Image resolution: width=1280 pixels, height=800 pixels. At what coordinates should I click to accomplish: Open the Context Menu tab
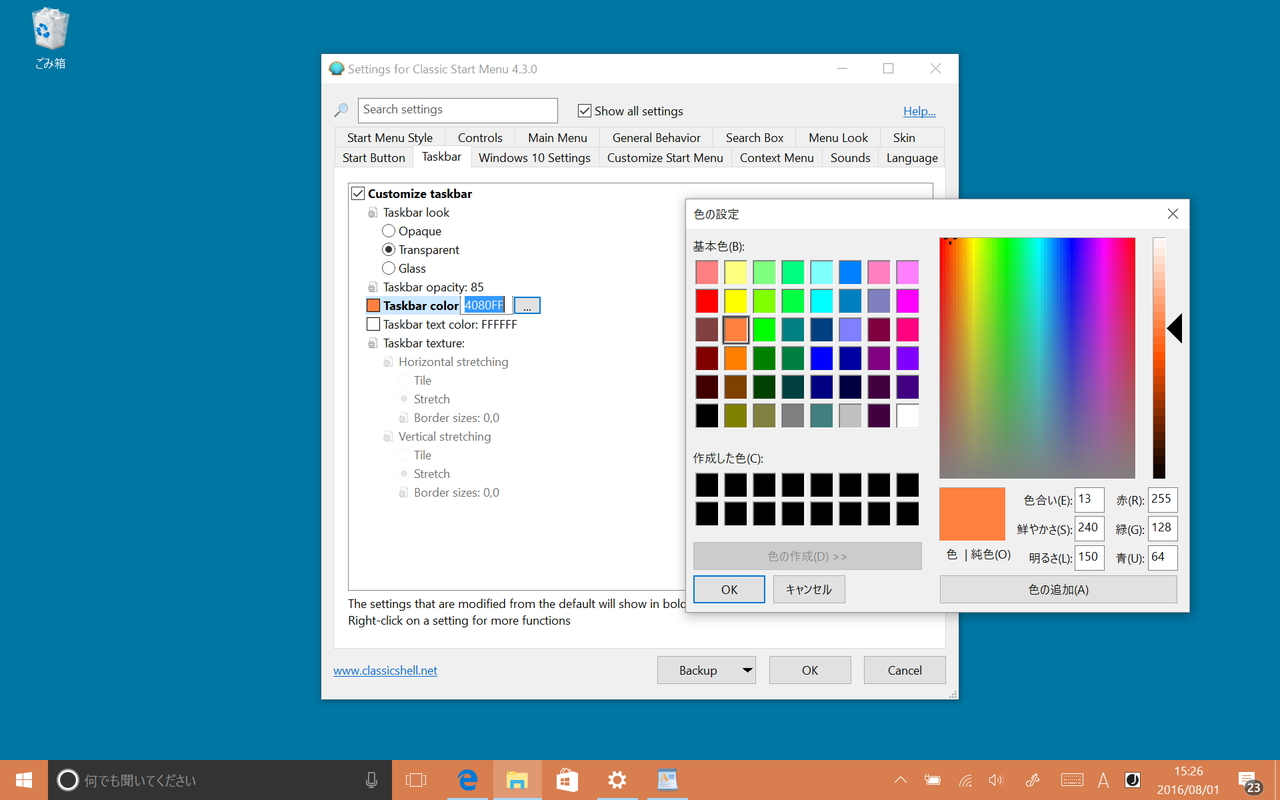[x=777, y=158]
